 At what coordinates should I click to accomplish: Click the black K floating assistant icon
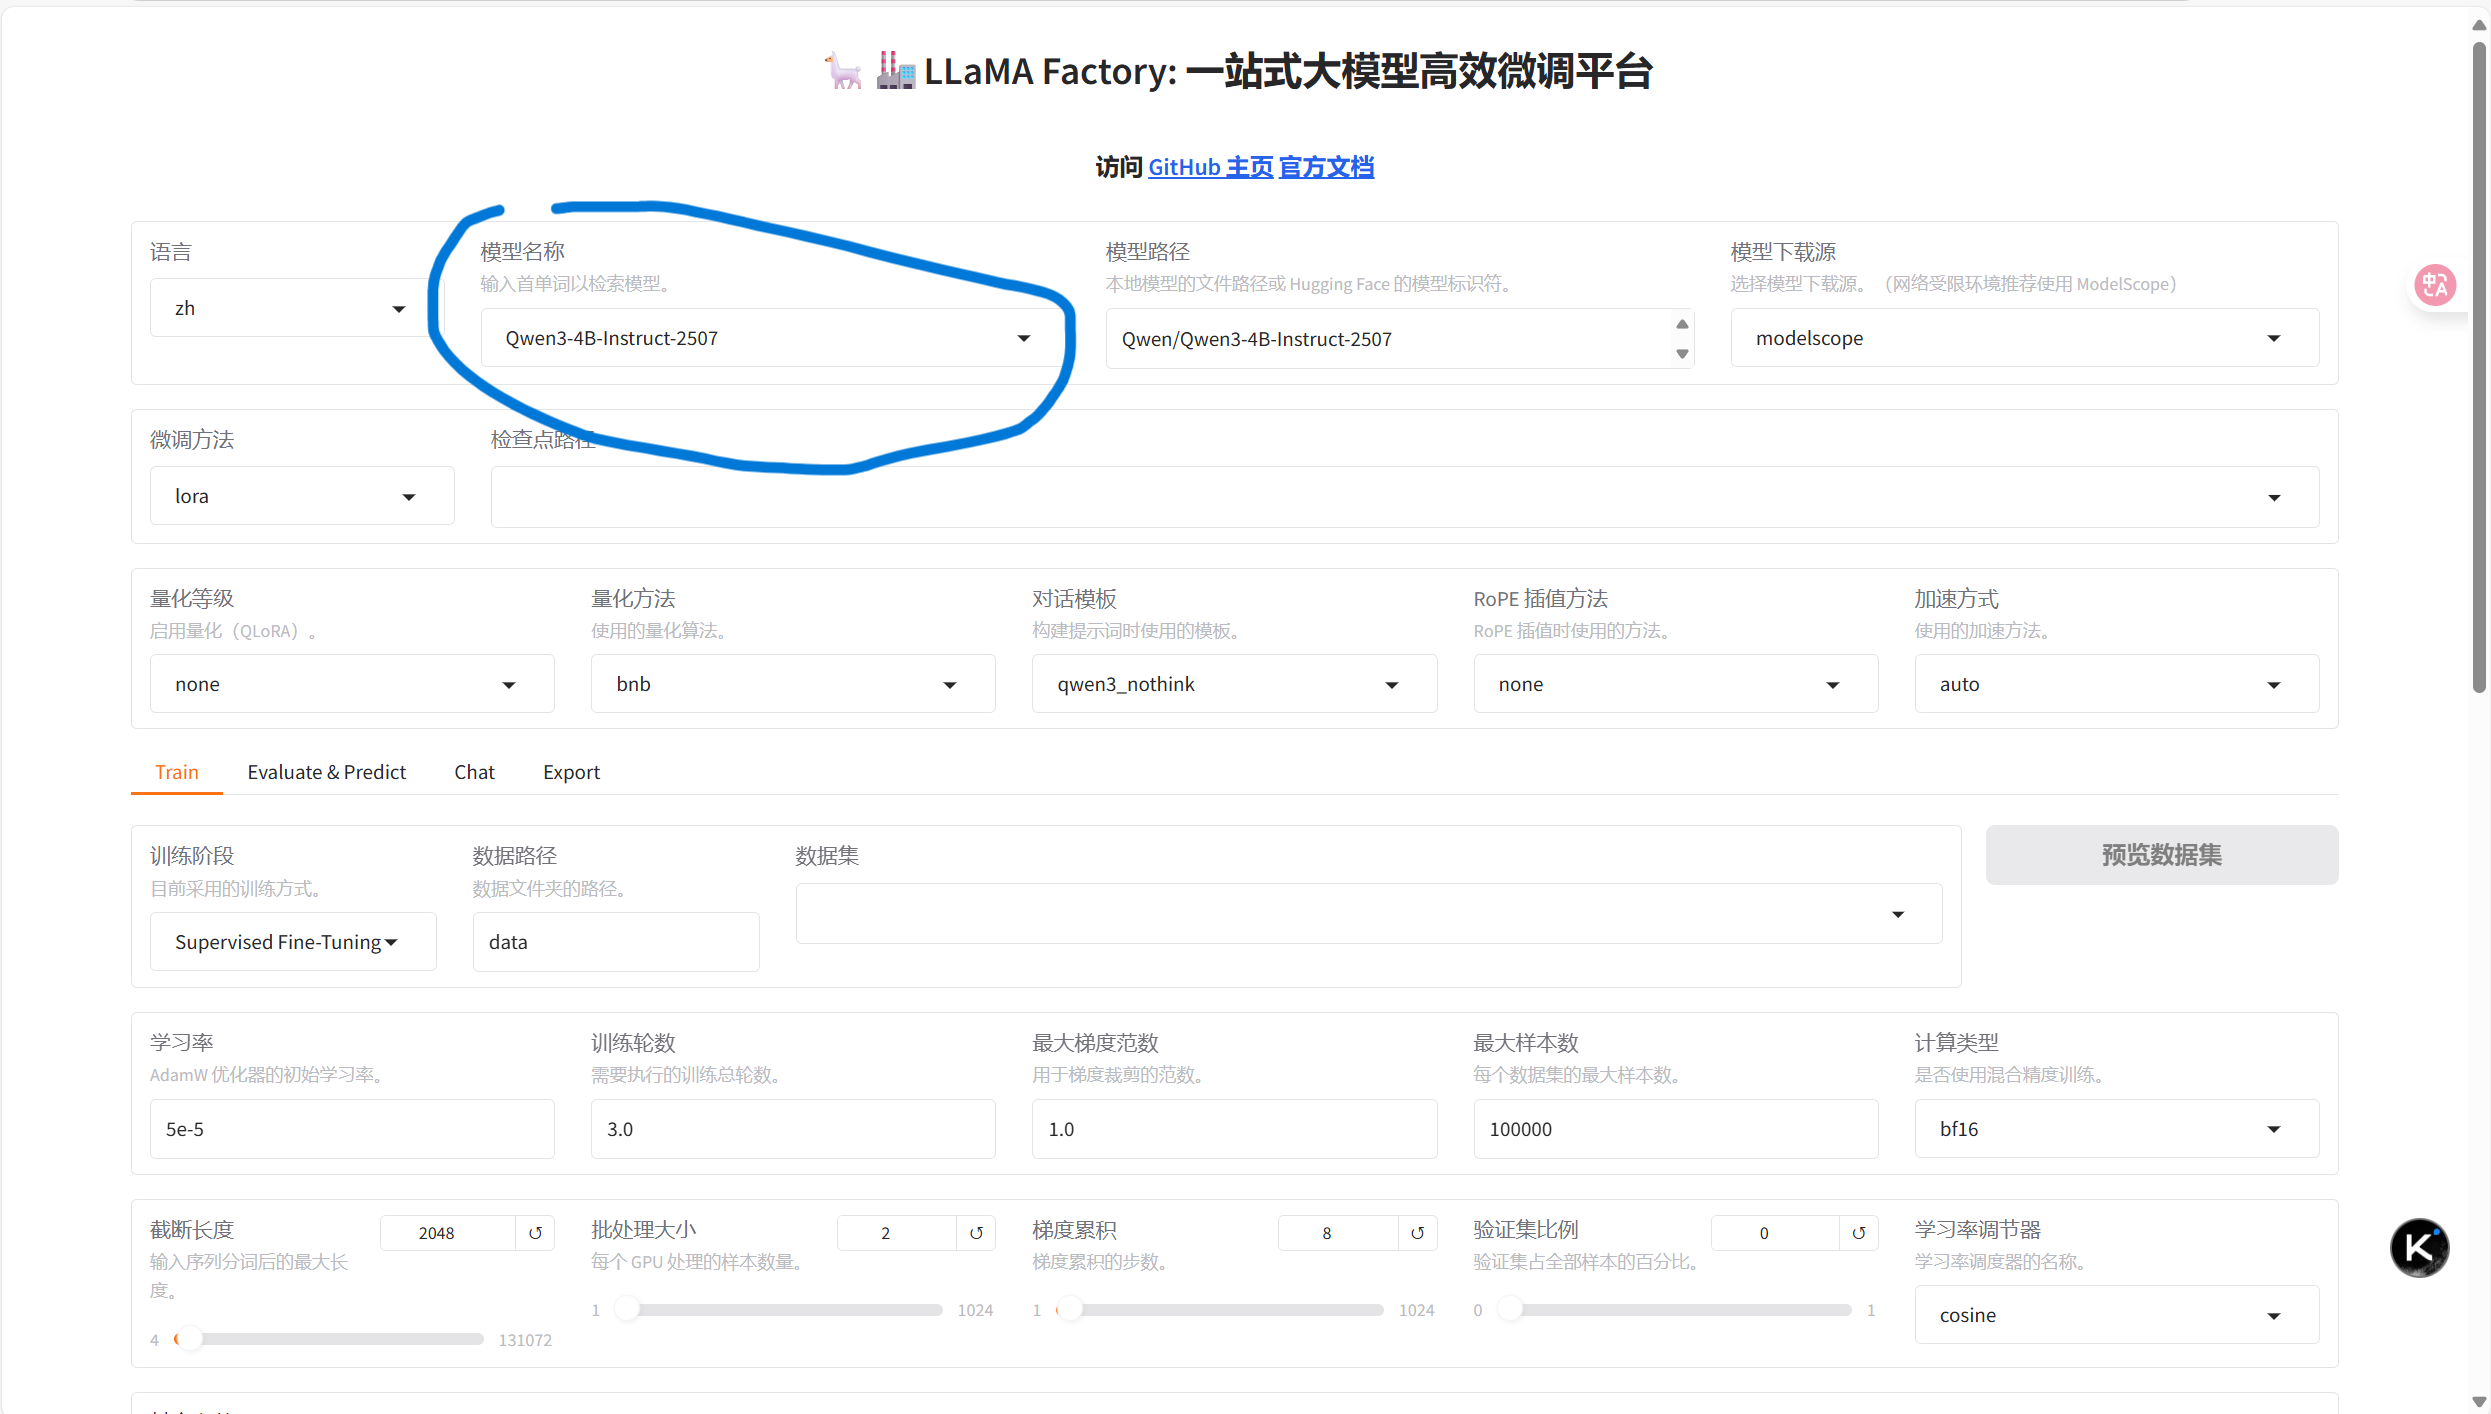click(x=2419, y=1247)
